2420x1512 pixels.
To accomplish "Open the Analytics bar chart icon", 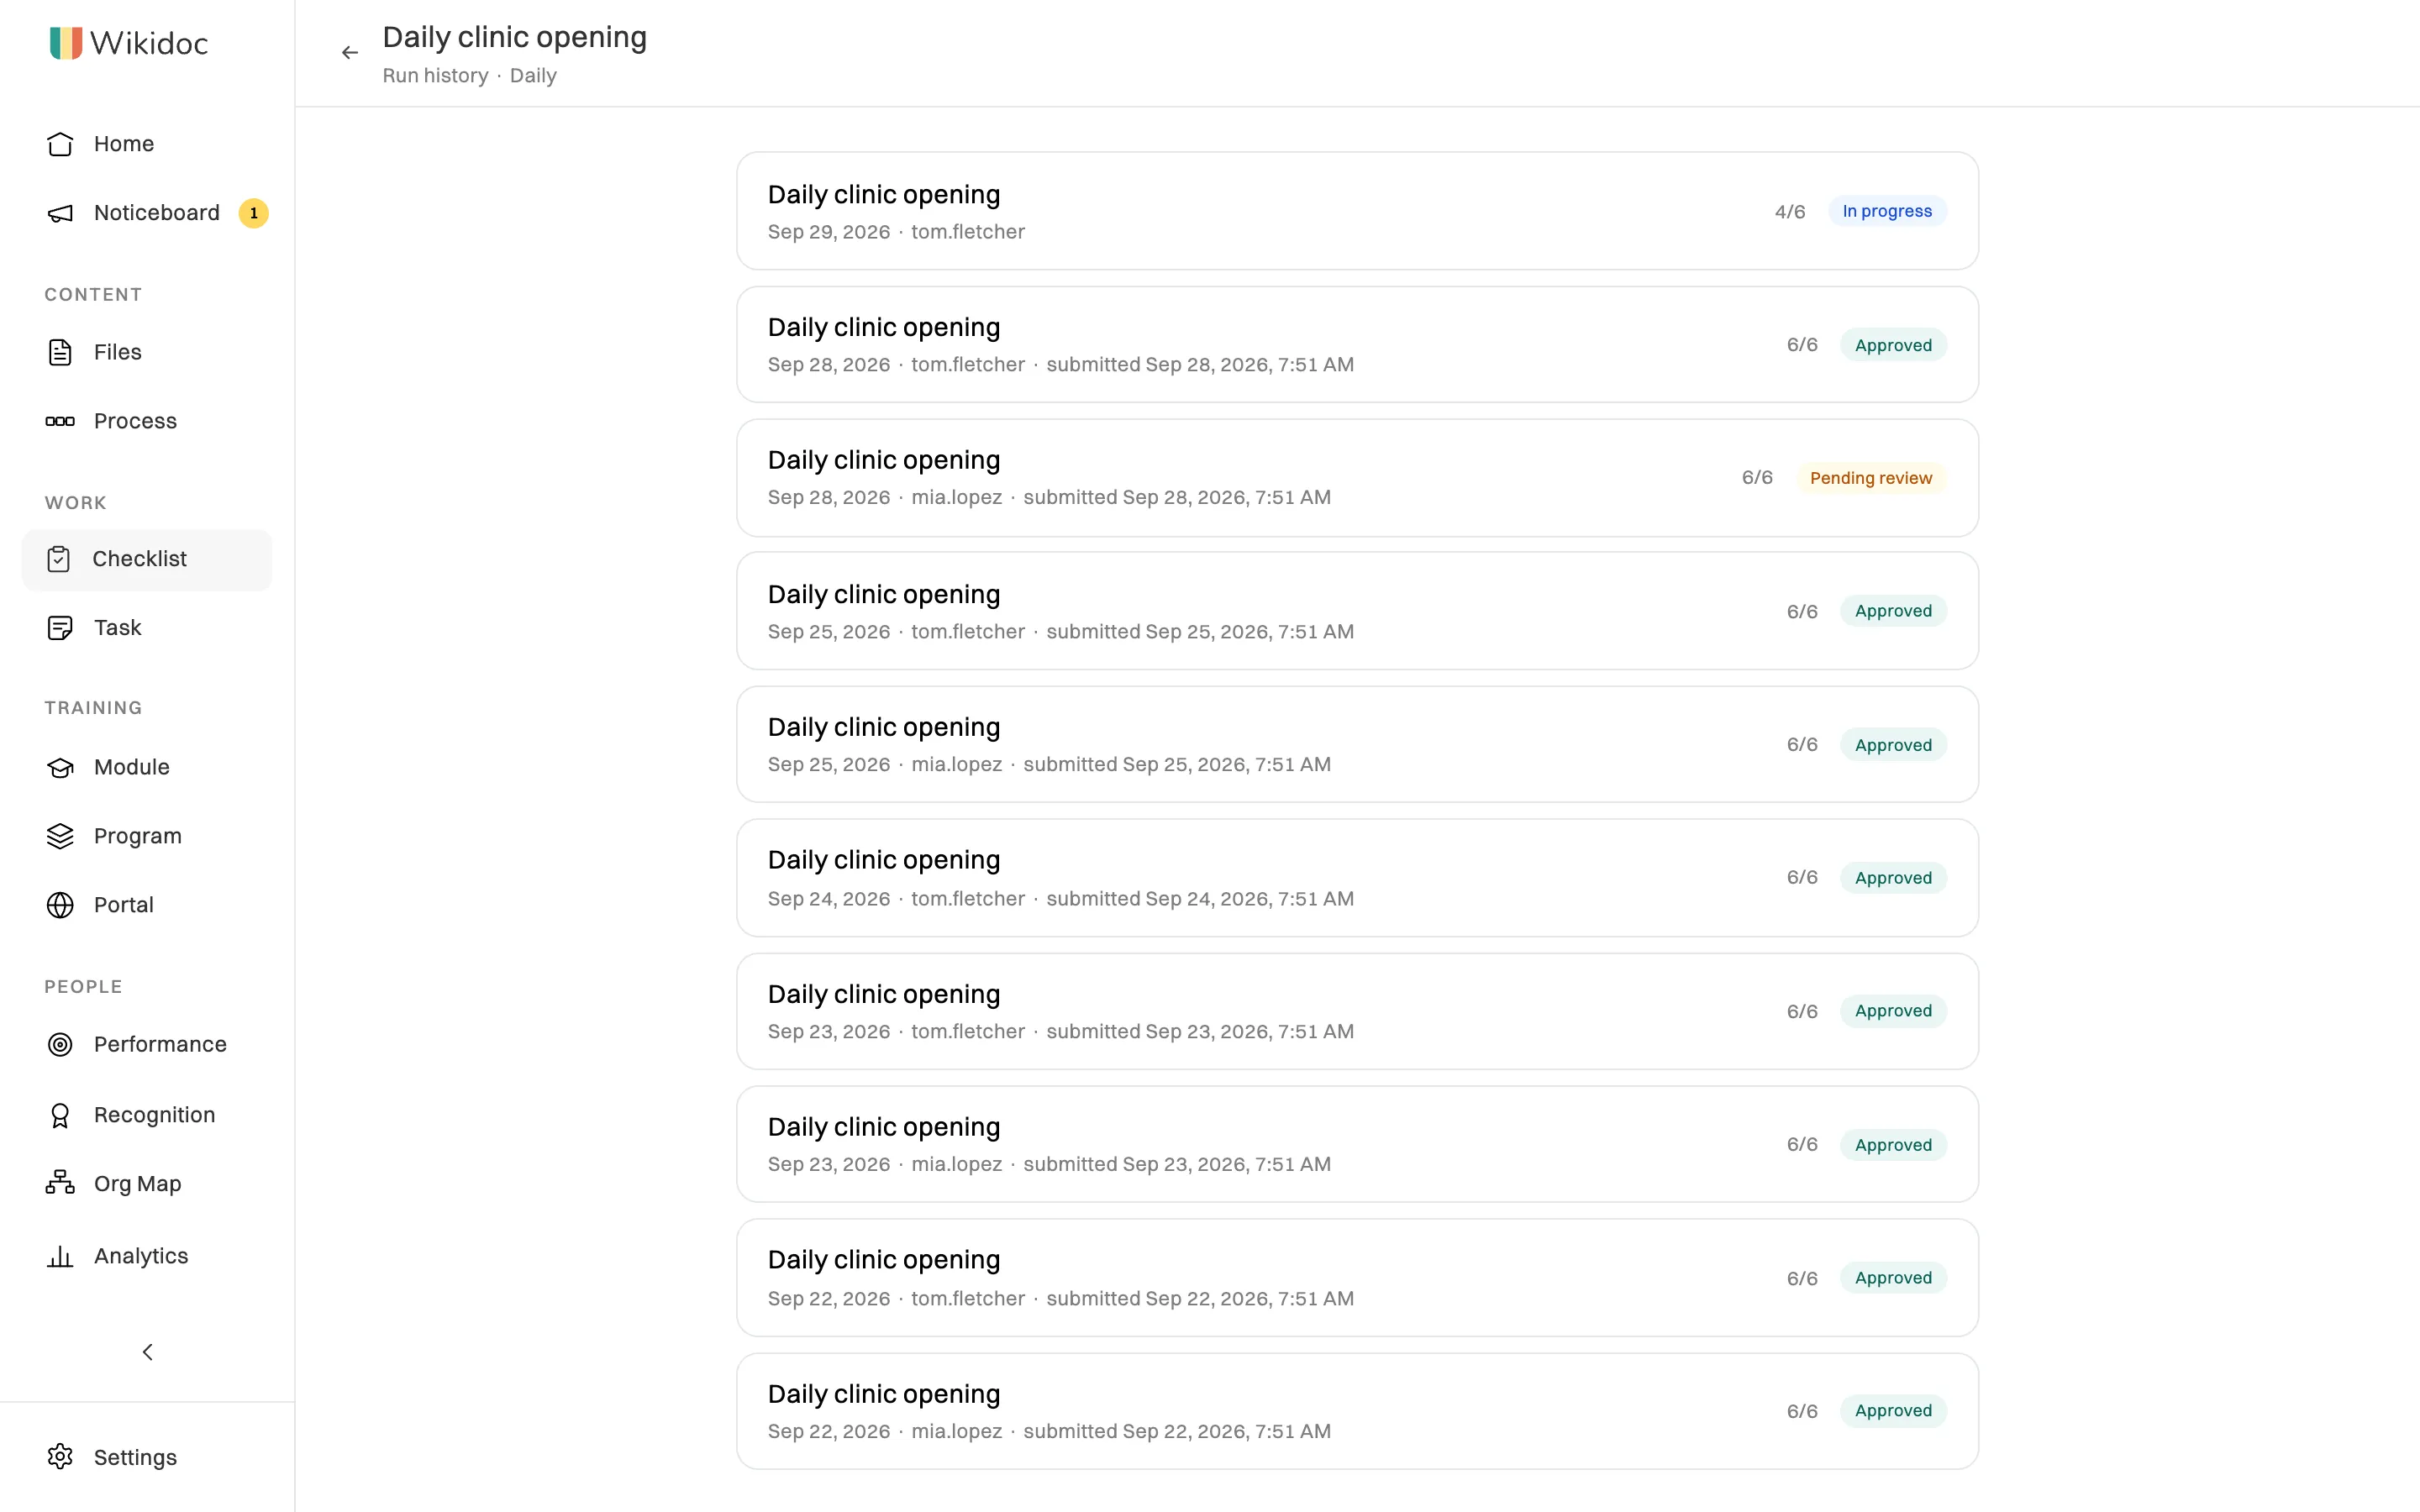I will point(60,1256).
